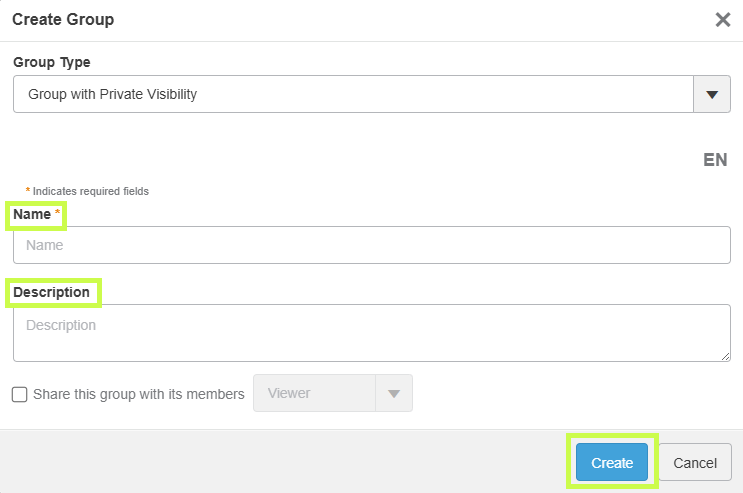The width and height of the screenshot is (743, 493).
Task: Click the Create Group dialog title
Action: 63,19
